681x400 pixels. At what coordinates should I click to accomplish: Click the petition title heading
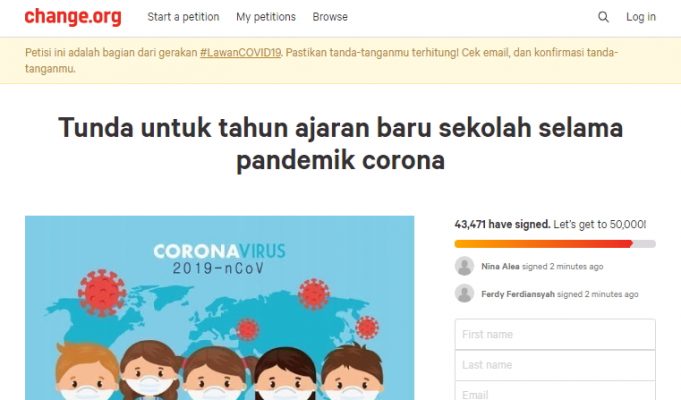pos(340,144)
